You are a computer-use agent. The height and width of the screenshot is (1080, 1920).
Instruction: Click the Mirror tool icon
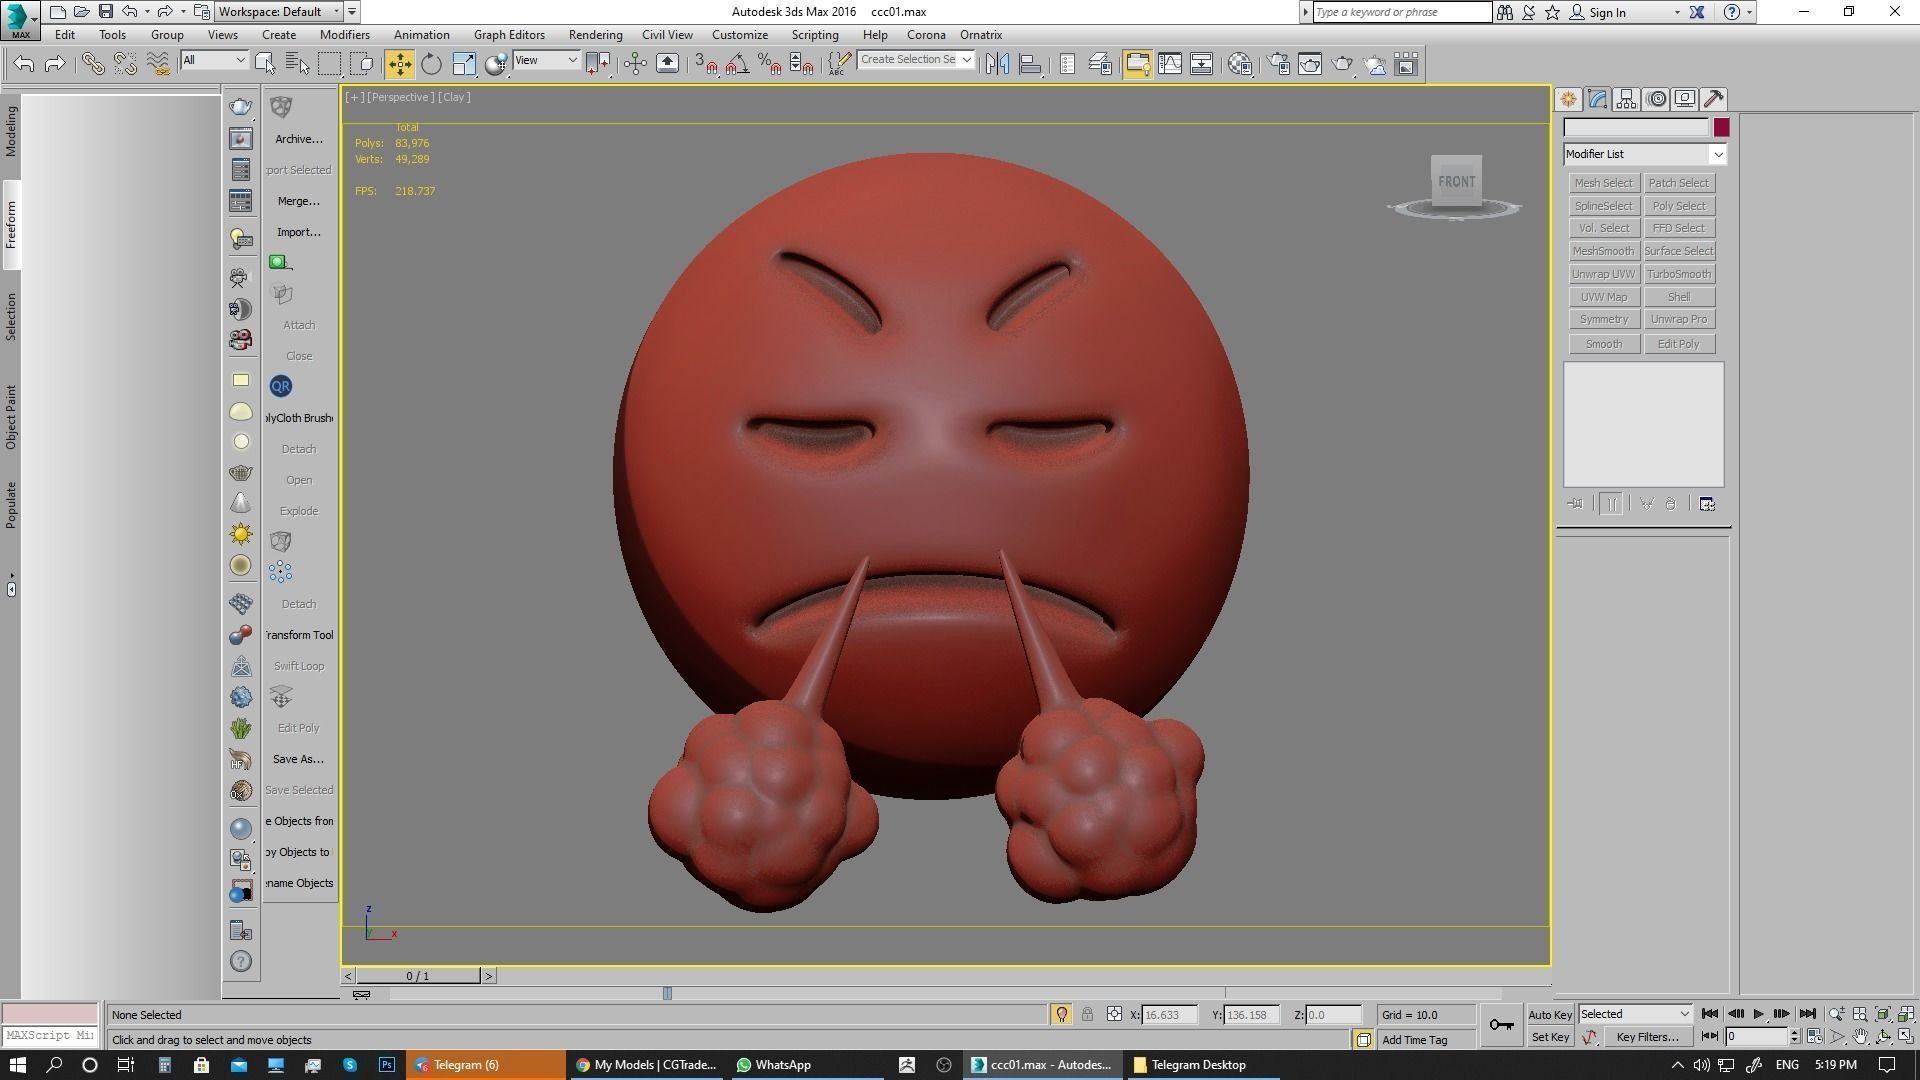(x=997, y=64)
